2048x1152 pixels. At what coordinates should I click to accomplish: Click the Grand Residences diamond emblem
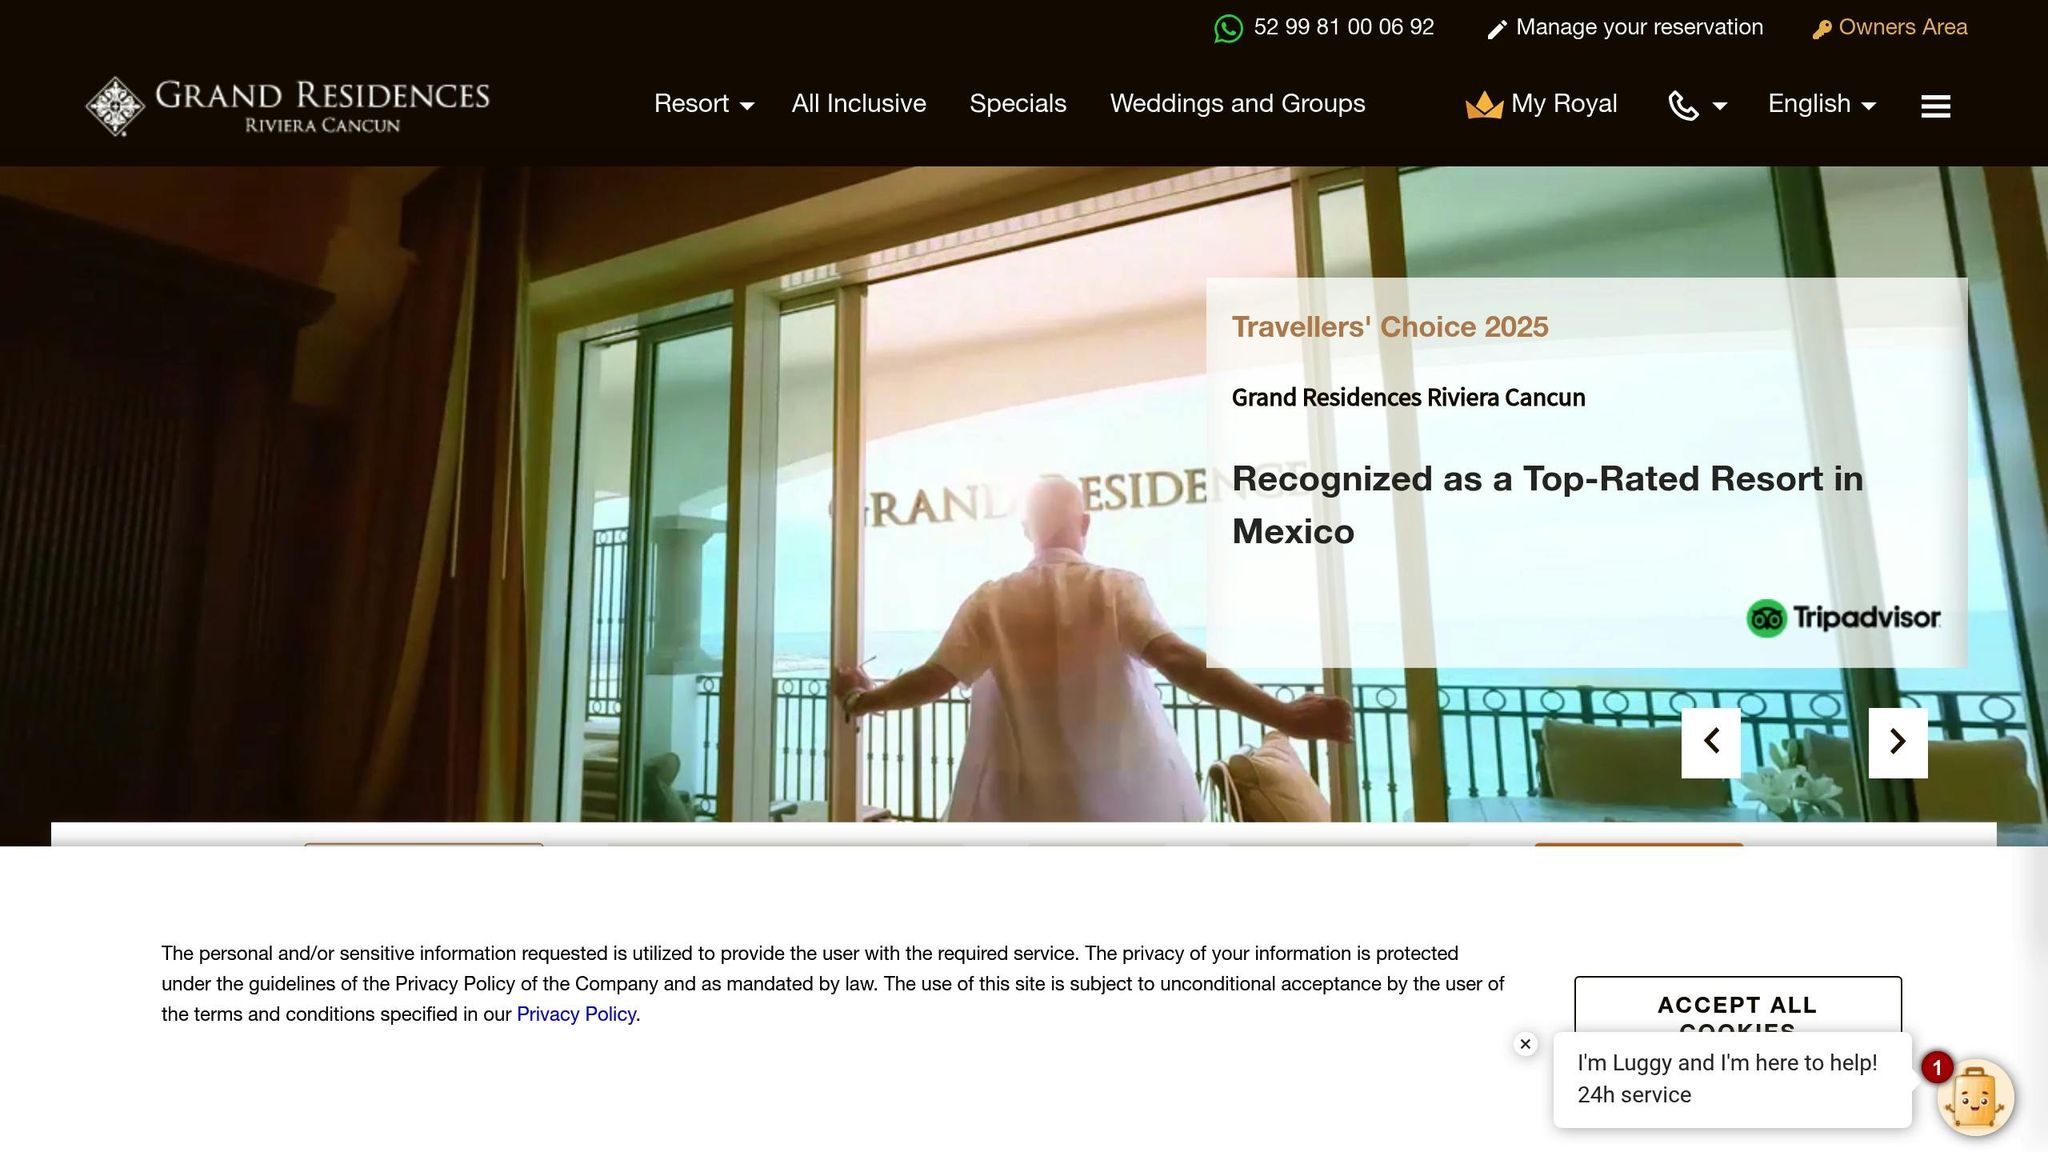click(115, 106)
